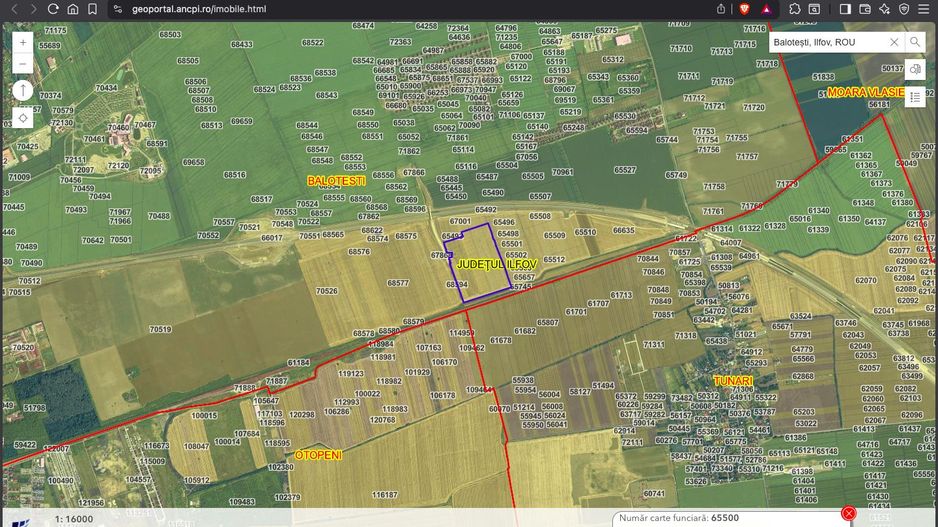938x527 pixels.
Task: Open Brave Rewards triangle icon
Action: 766,9
